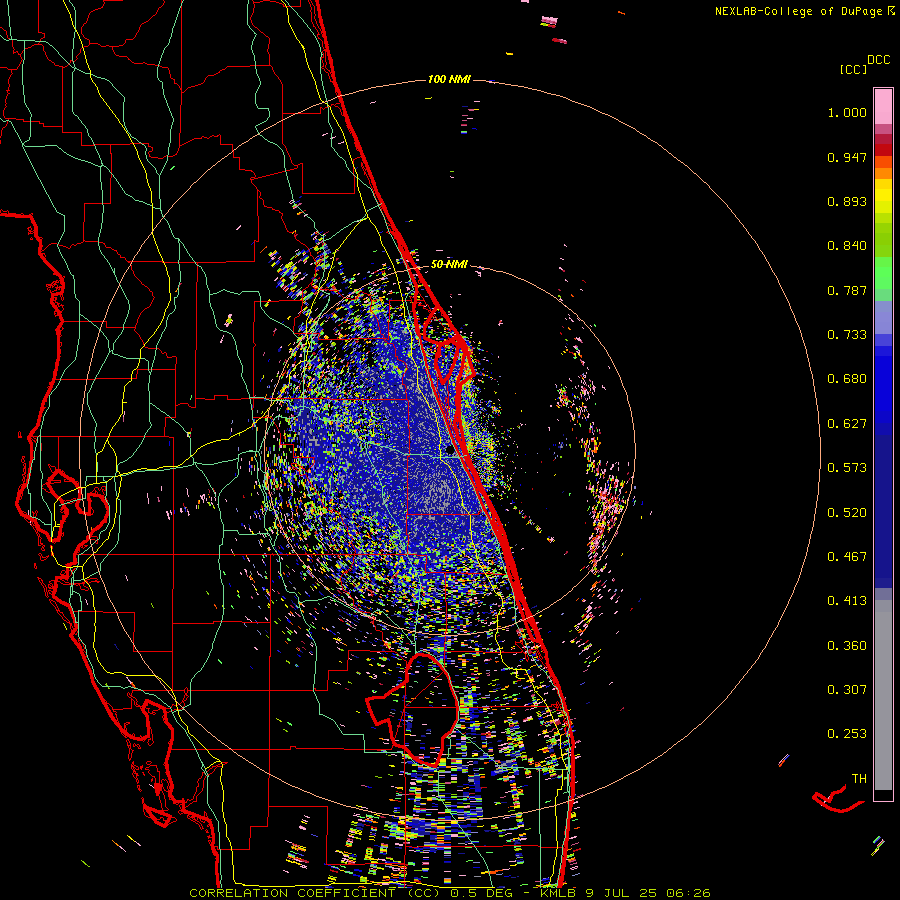Click the red segment of the color bar
Screen dimensions: 900x900
coord(883,149)
